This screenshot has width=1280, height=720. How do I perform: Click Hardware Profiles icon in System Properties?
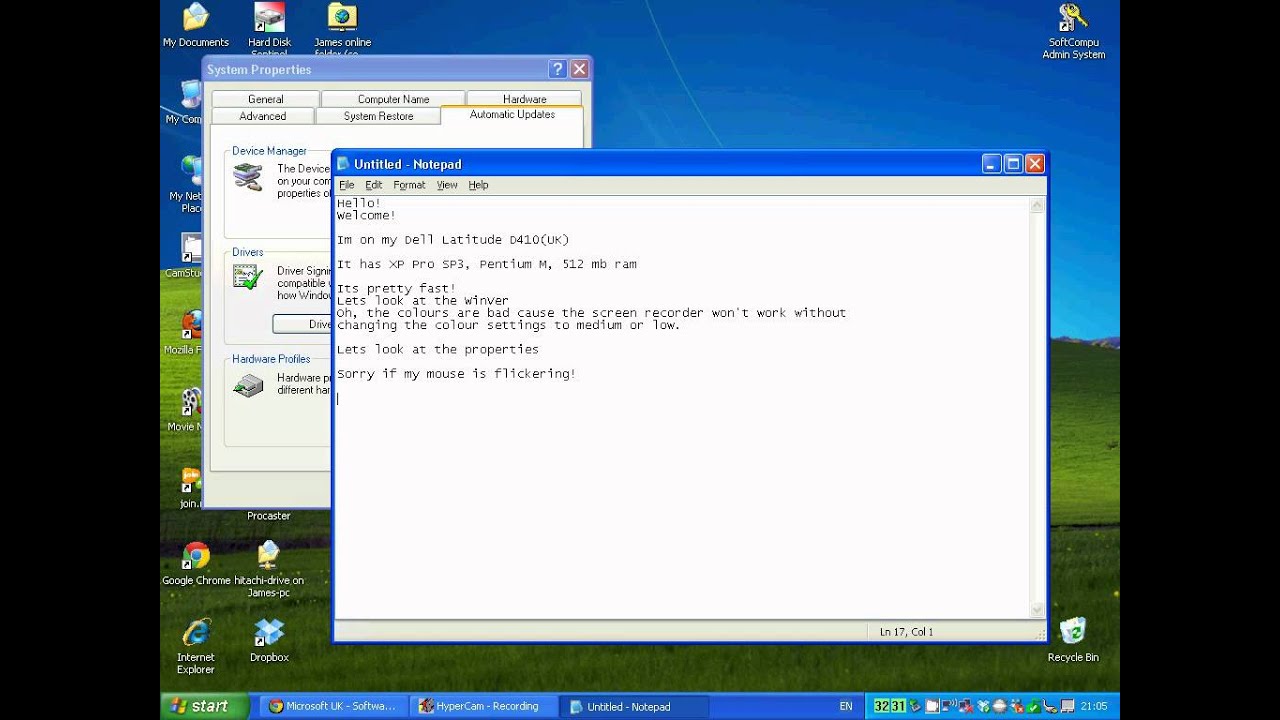pyautogui.click(x=248, y=384)
